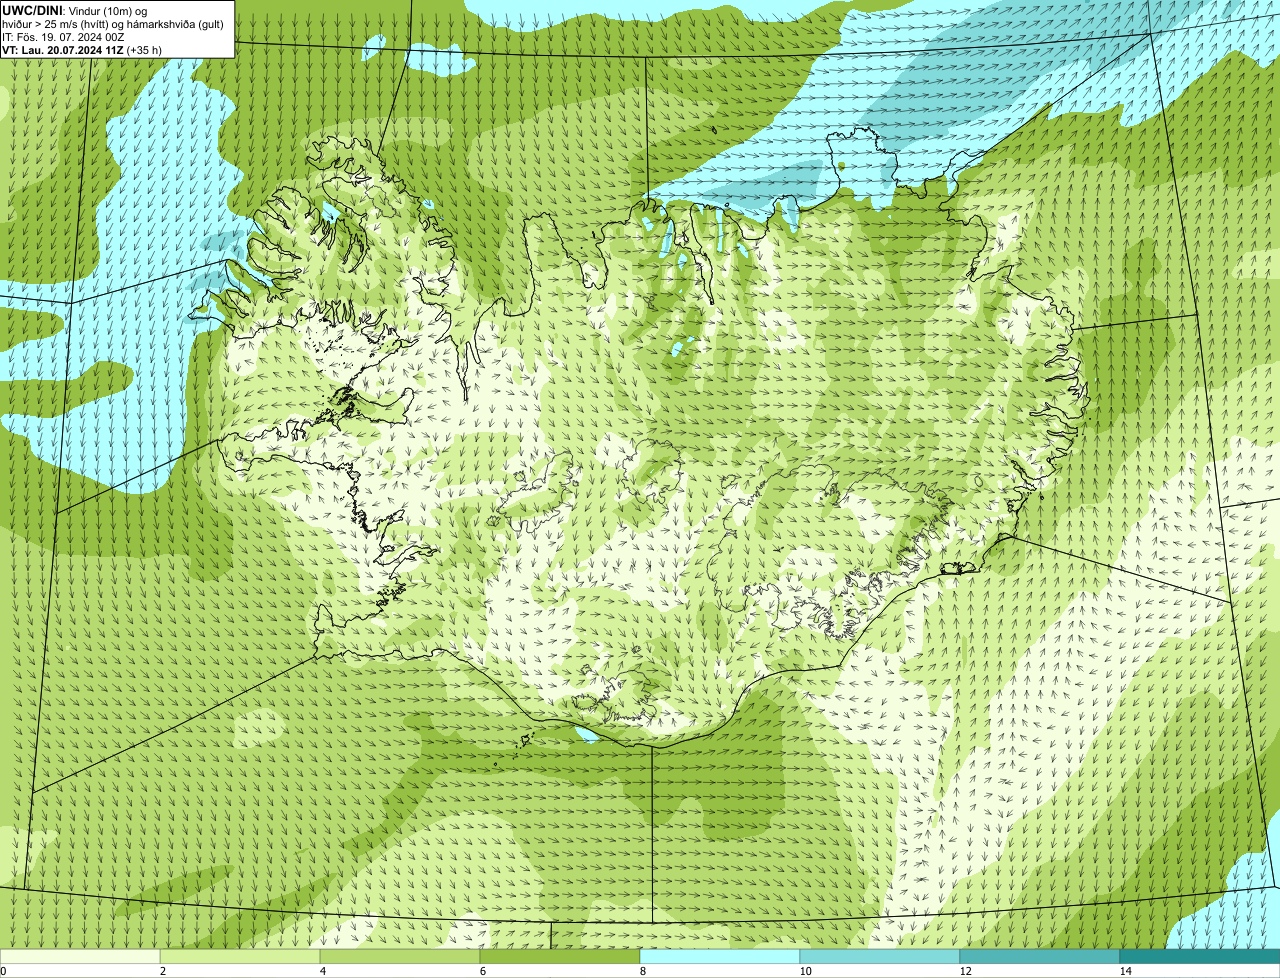Click the legend color band between 12 and 14
Image resolution: width=1280 pixels, height=978 pixels.
(x=1040, y=957)
